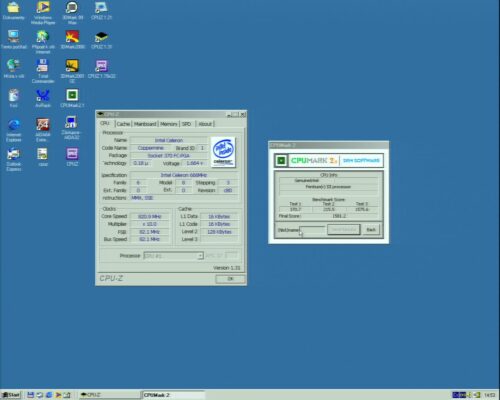500x400 pixels.
Task: Click the Final Score value in CPUMark
Action: click(x=339, y=216)
